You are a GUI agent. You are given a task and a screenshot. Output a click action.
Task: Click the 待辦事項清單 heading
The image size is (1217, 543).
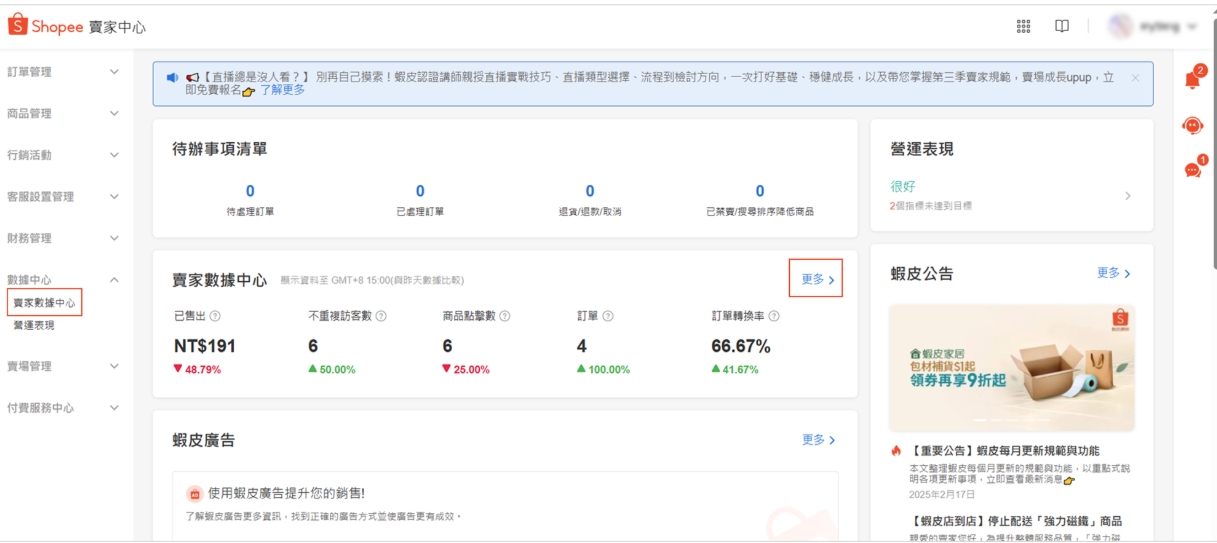point(220,149)
